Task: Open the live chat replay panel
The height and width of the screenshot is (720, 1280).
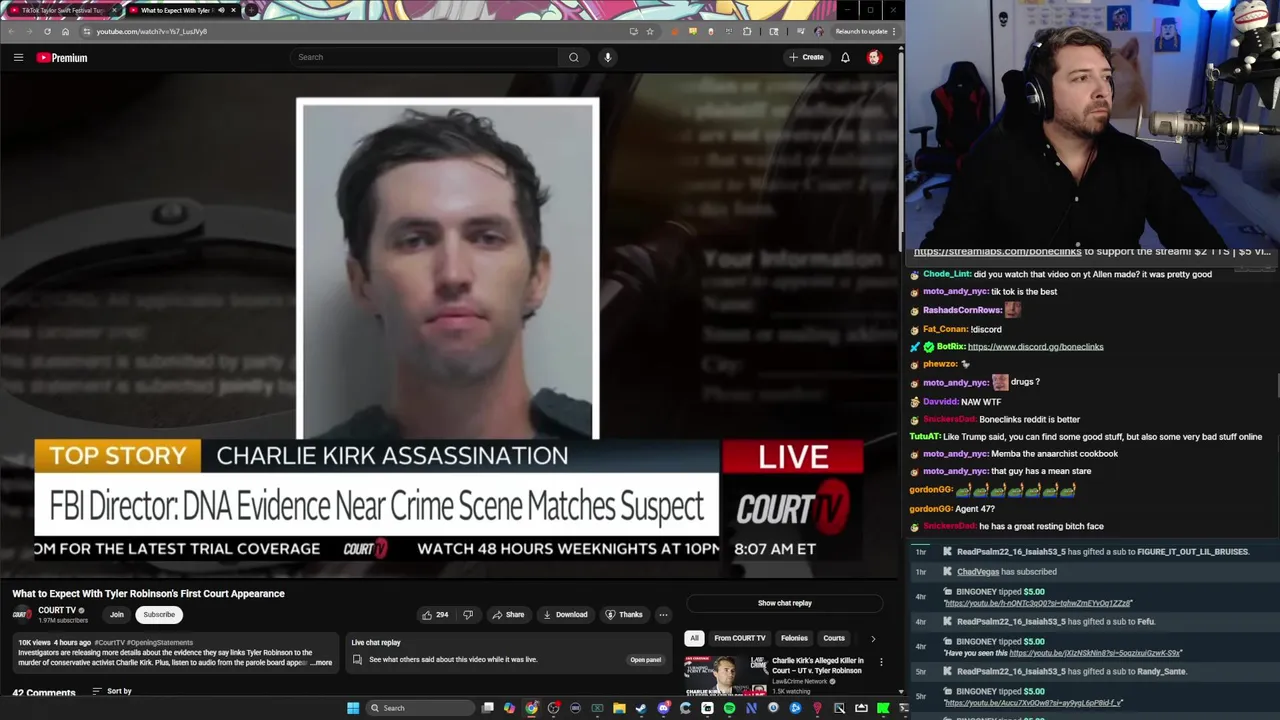Action: click(646, 660)
